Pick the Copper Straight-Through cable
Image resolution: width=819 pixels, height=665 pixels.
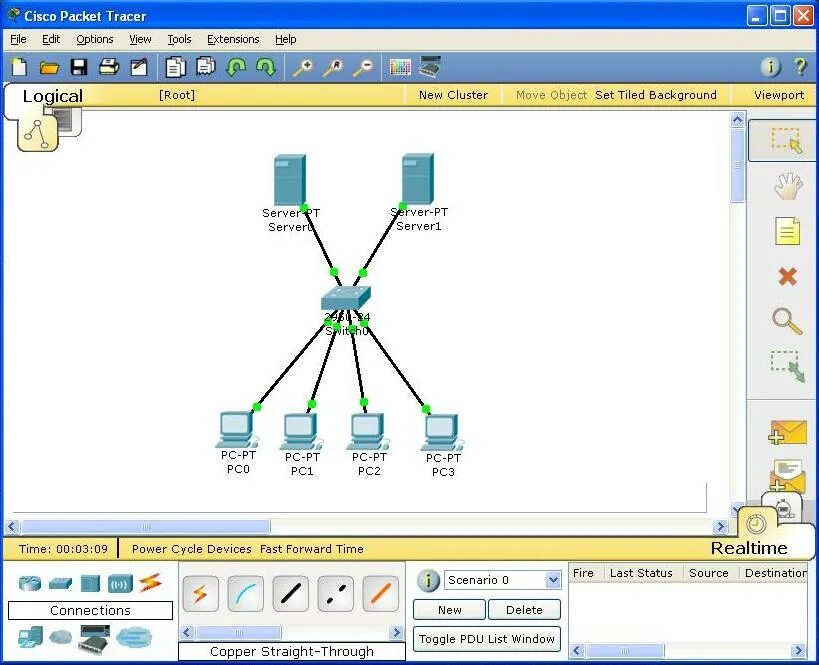pyautogui.click(x=291, y=593)
